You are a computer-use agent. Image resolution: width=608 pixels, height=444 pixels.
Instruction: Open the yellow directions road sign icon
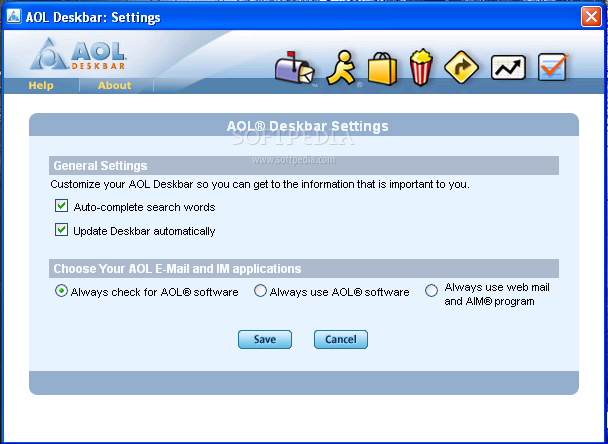(461, 67)
